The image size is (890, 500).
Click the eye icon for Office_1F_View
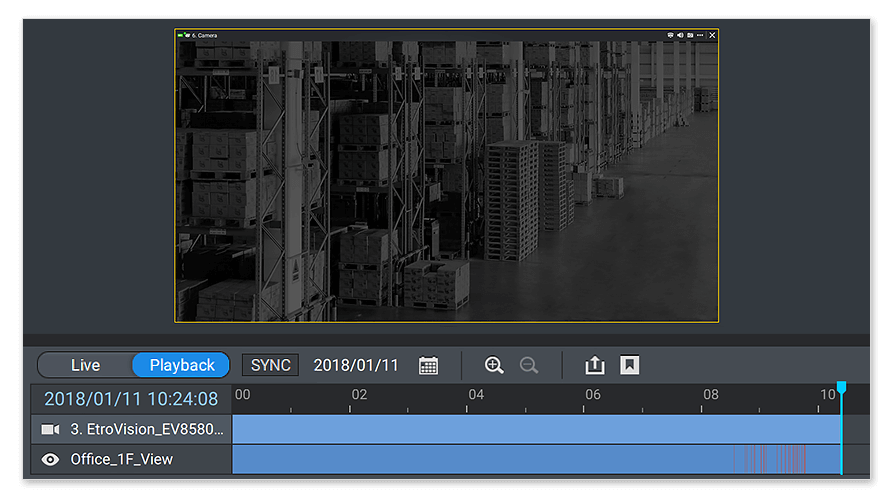coord(50,460)
